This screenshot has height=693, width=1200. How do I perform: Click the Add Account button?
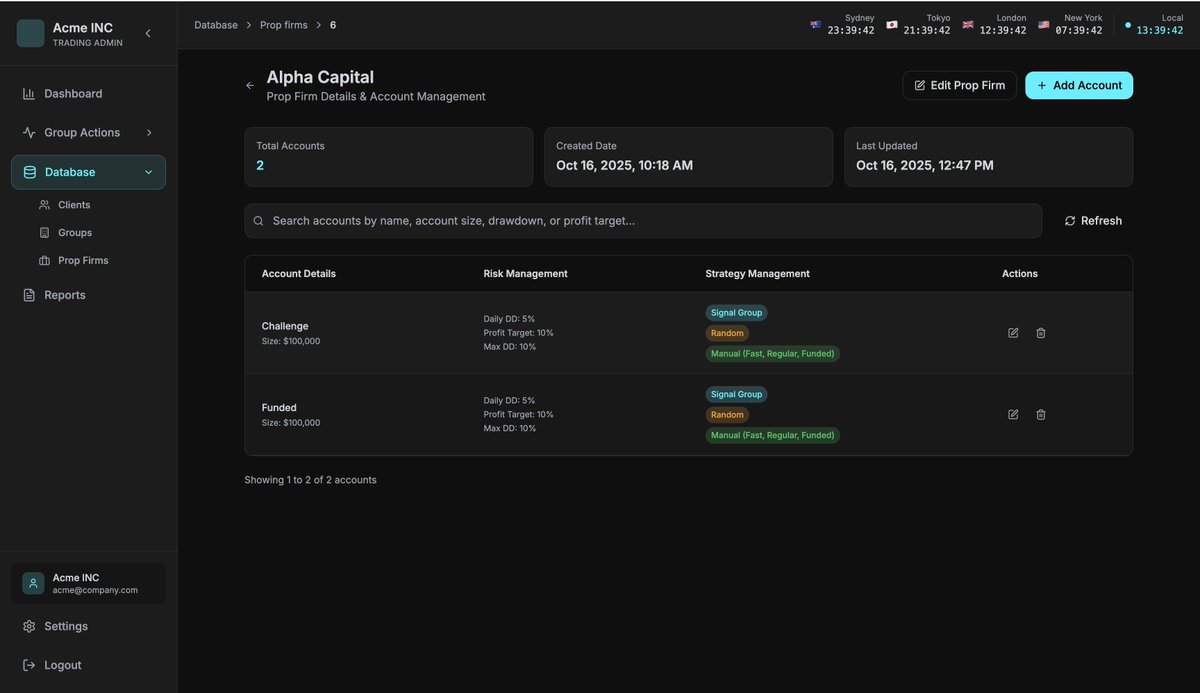click(1079, 85)
